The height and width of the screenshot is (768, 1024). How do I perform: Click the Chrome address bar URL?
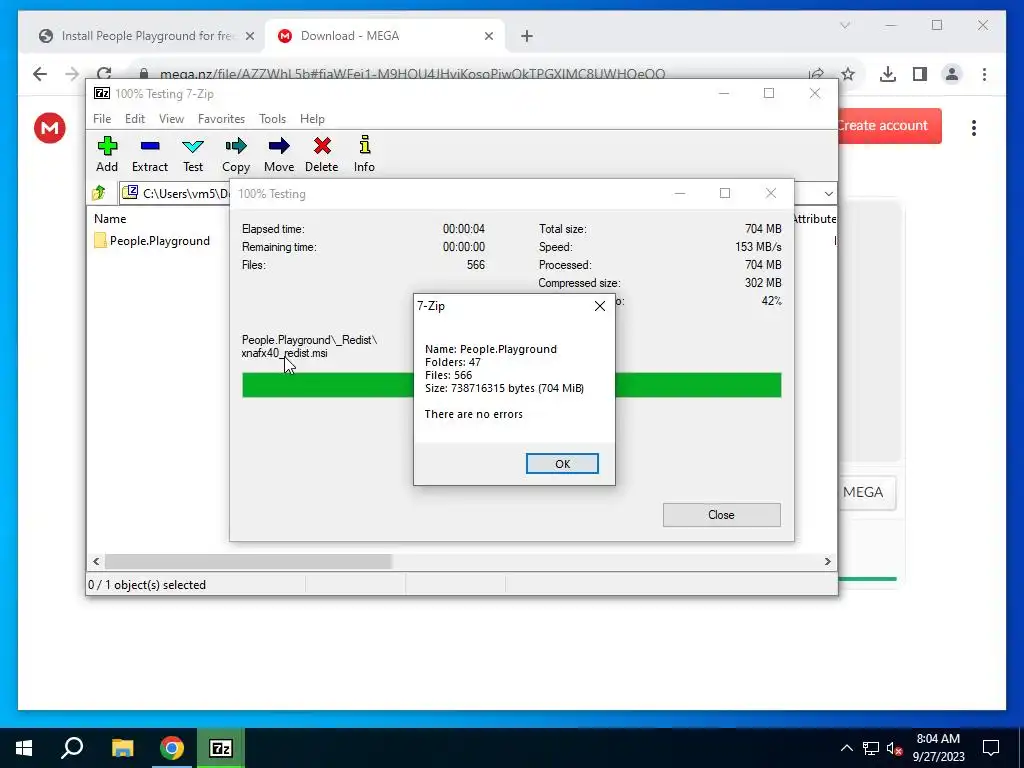[x=413, y=74]
